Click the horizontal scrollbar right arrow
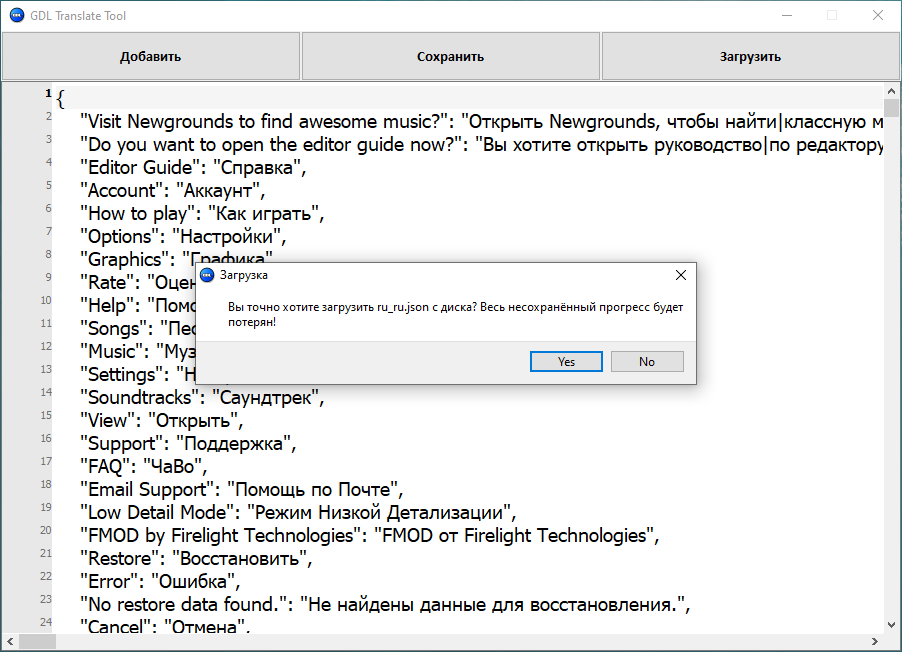 coord(876,642)
